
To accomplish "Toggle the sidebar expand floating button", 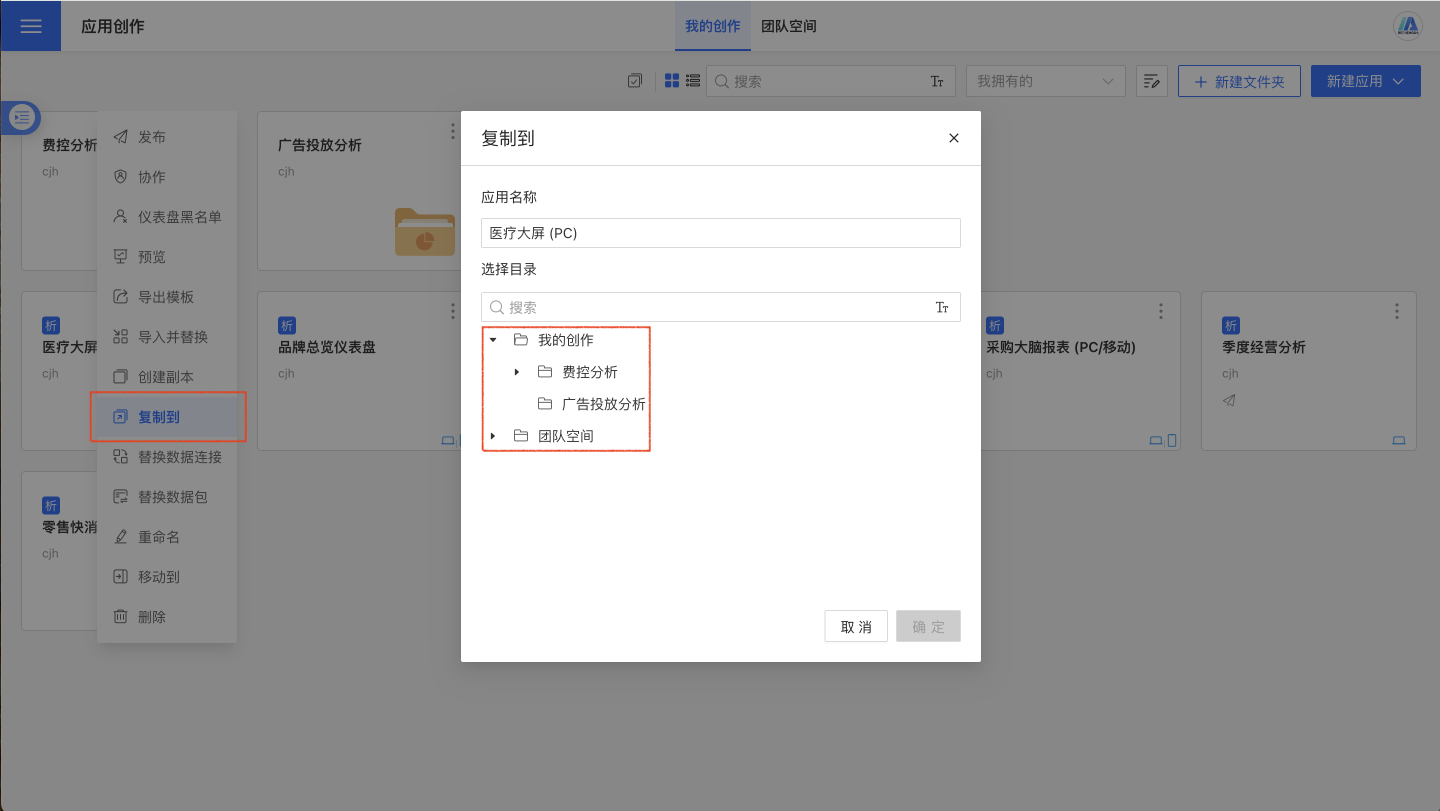I will point(22,118).
